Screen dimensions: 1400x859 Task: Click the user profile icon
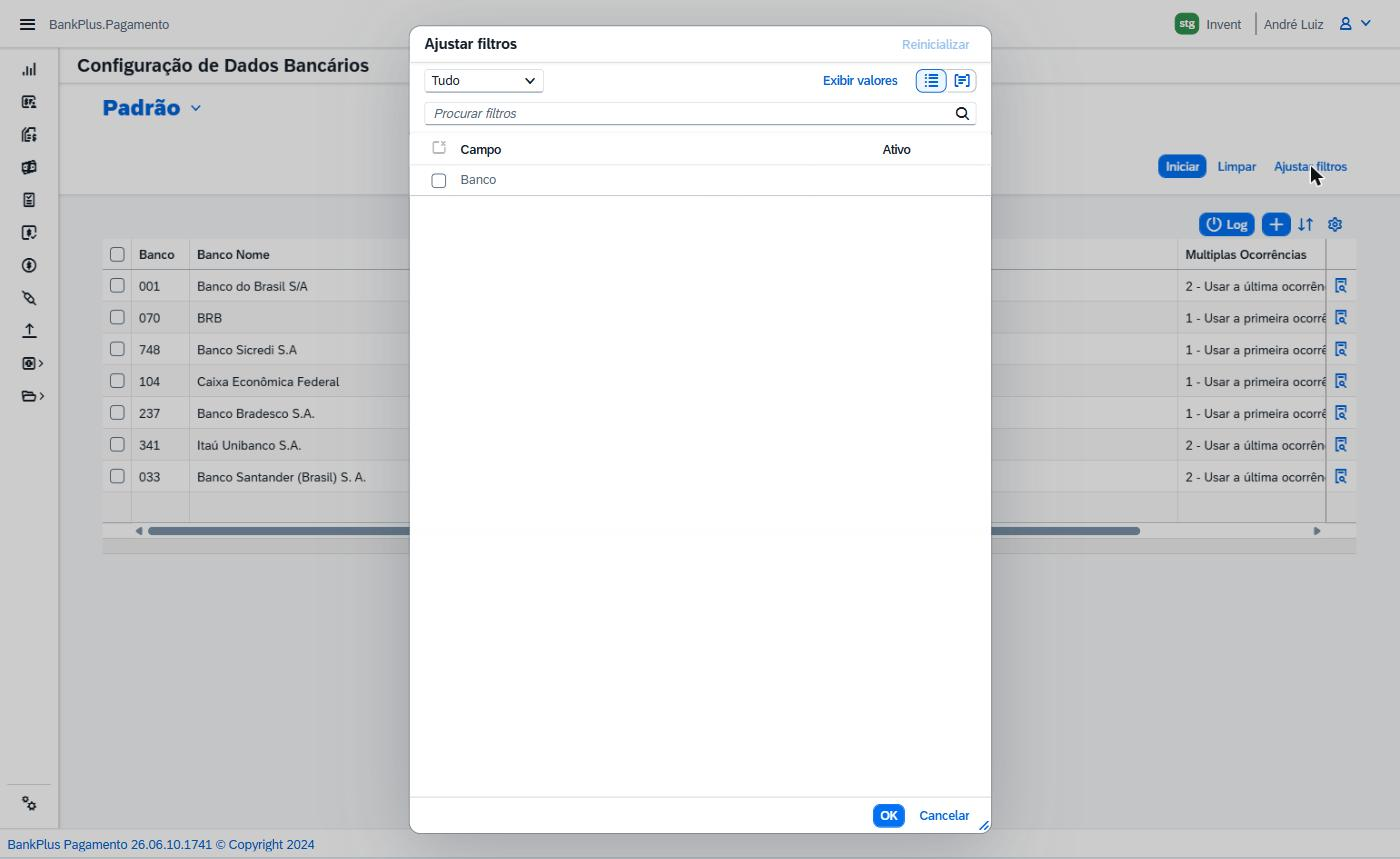[x=1346, y=24]
